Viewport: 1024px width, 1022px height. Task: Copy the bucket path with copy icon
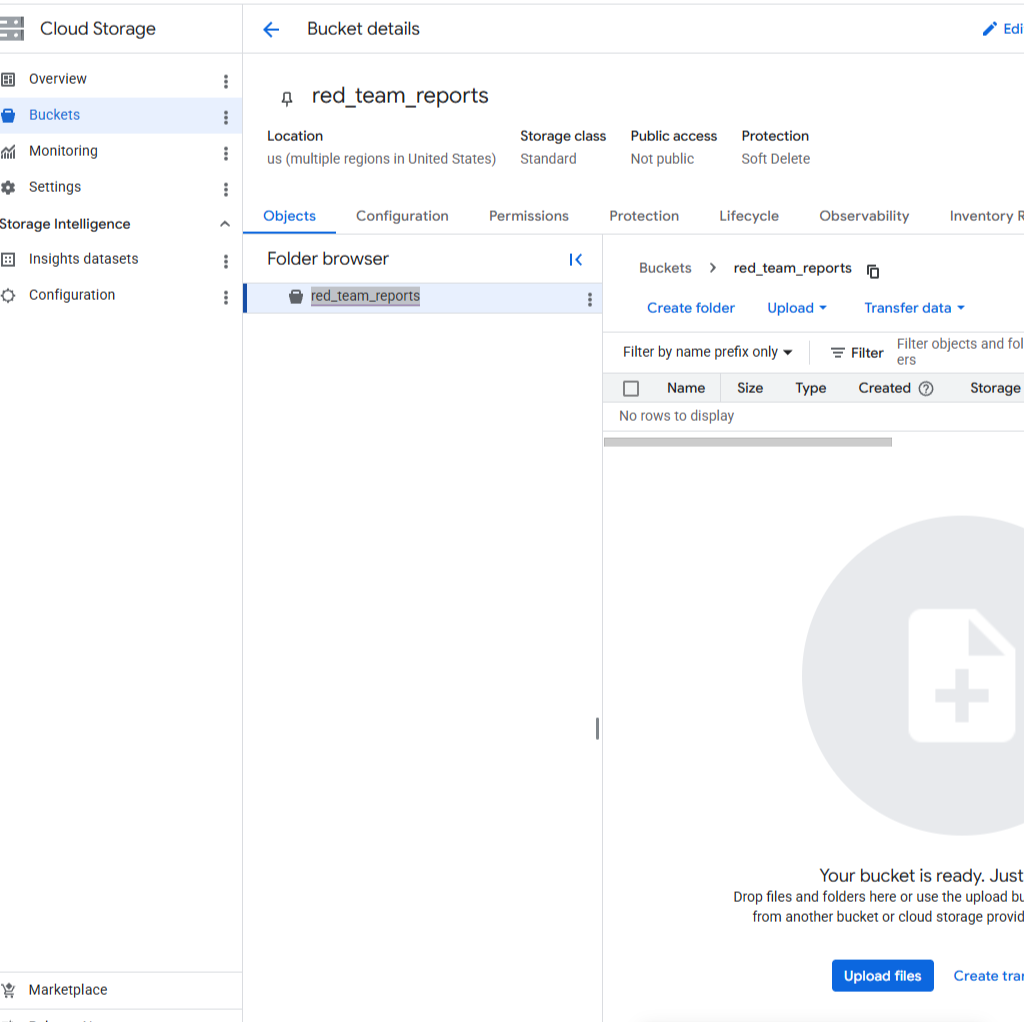(x=873, y=271)
